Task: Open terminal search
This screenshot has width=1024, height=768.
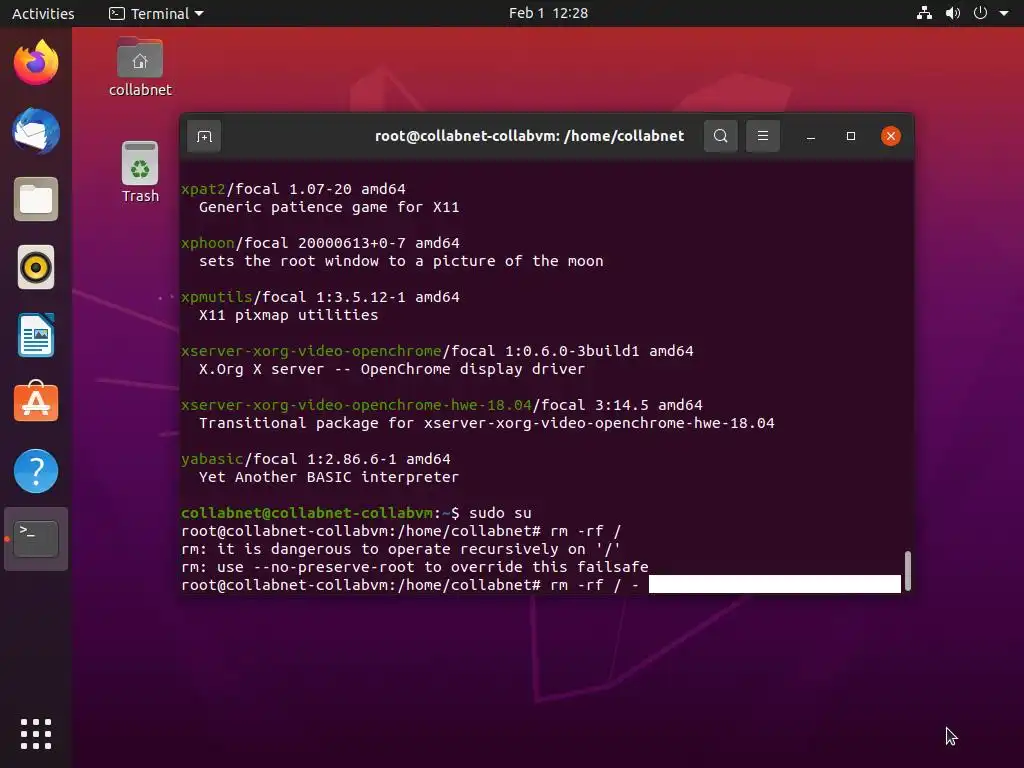Action: [721, 136]
